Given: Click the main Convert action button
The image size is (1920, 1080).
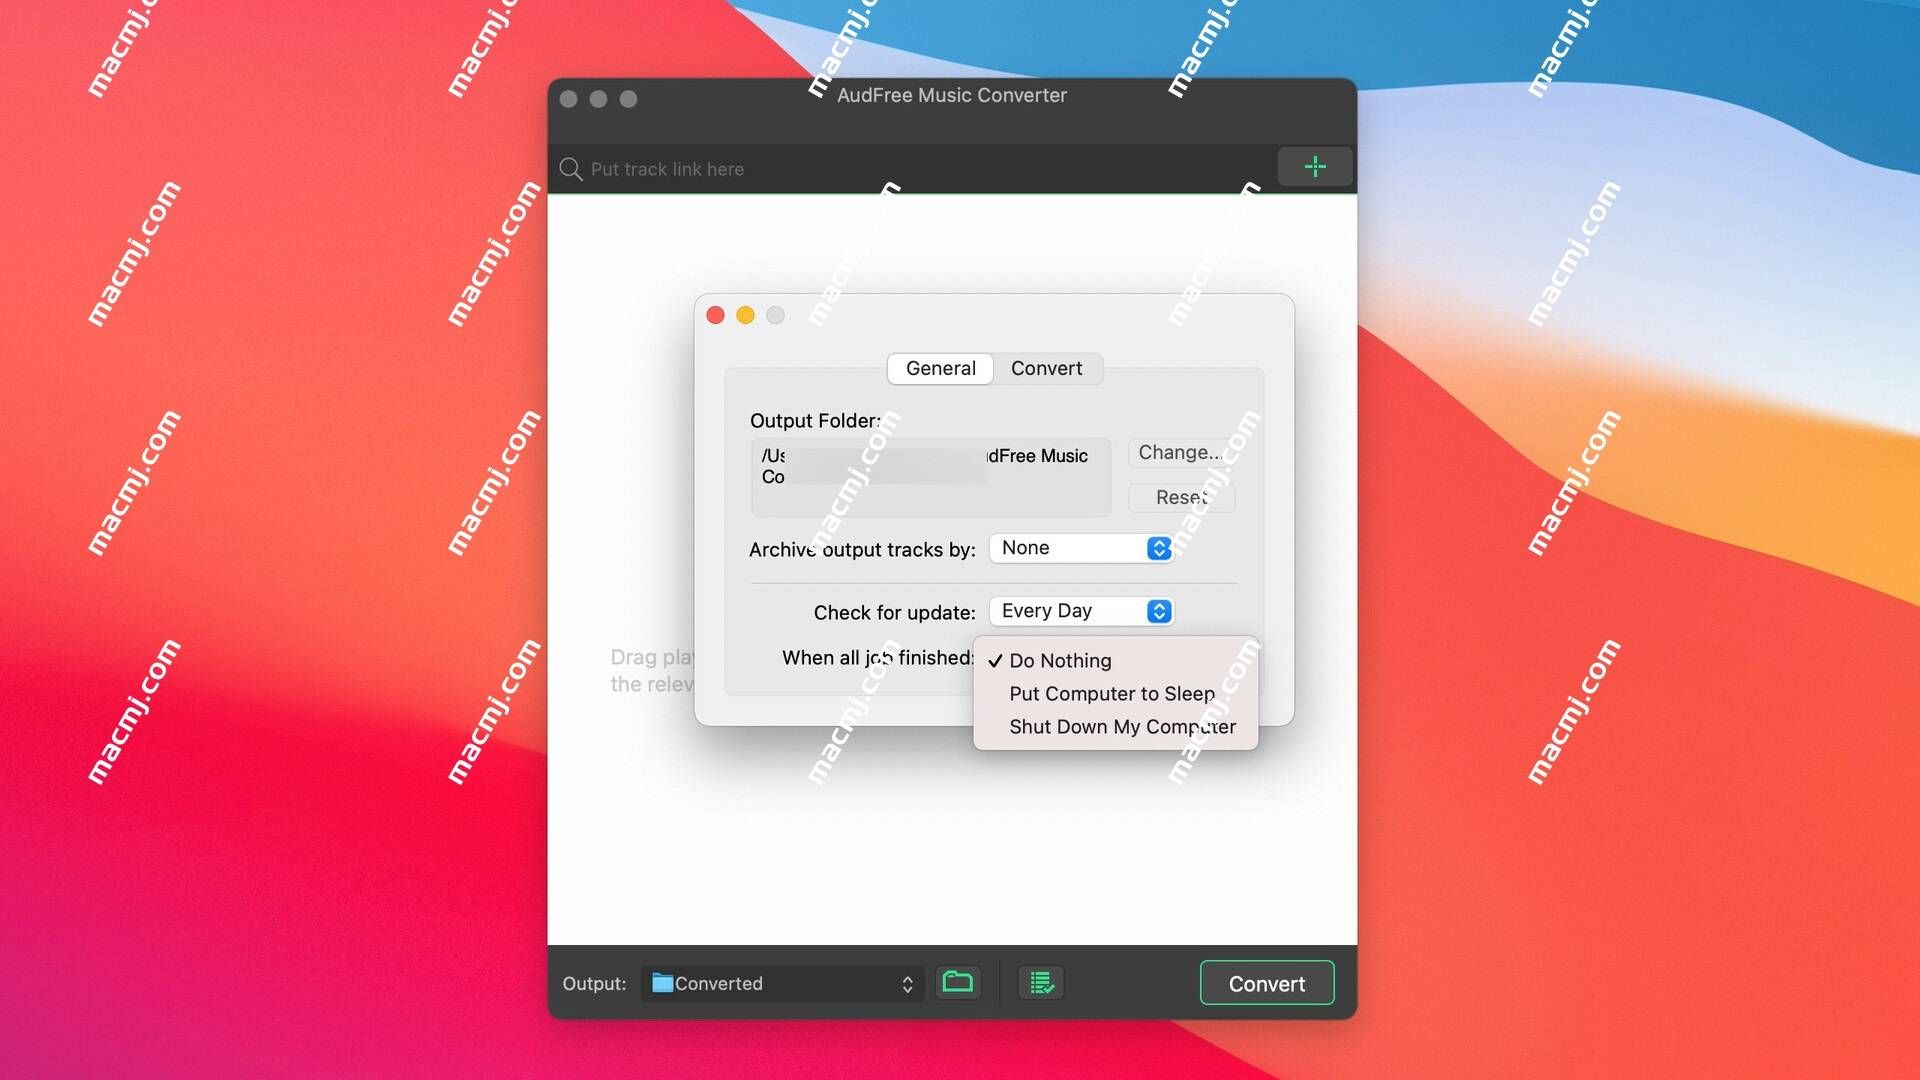Looking at the screenshot, I should 1267,982.
